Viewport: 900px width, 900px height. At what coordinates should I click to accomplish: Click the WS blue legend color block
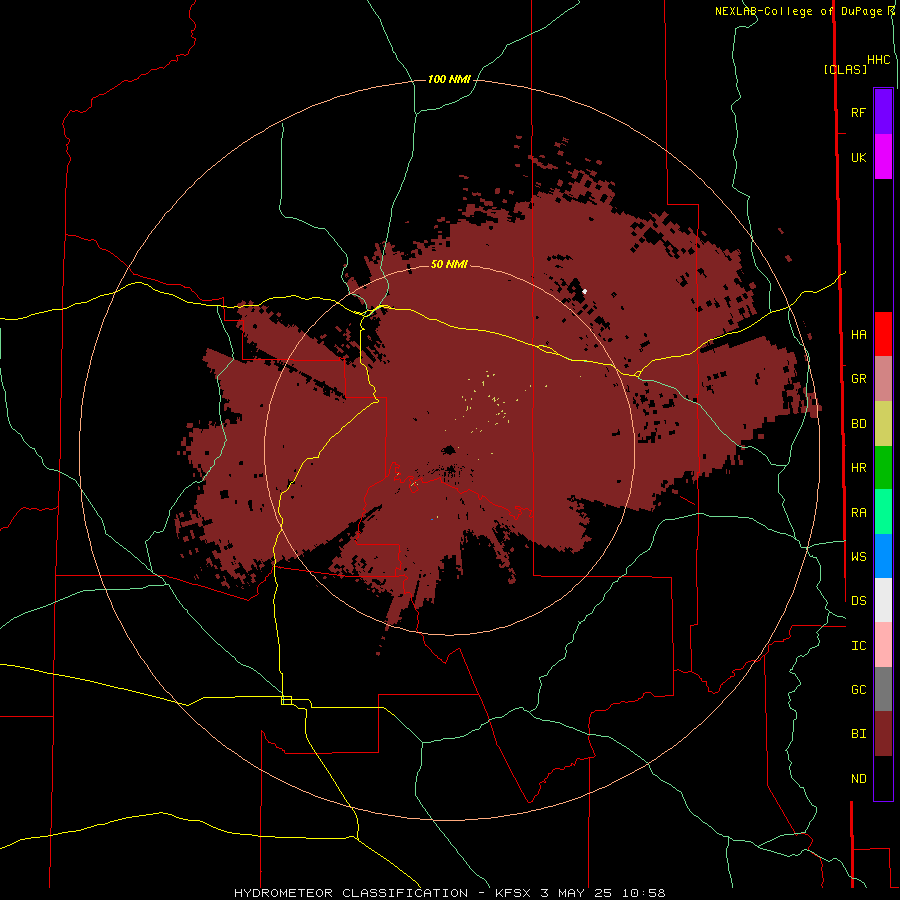(883, 556)
